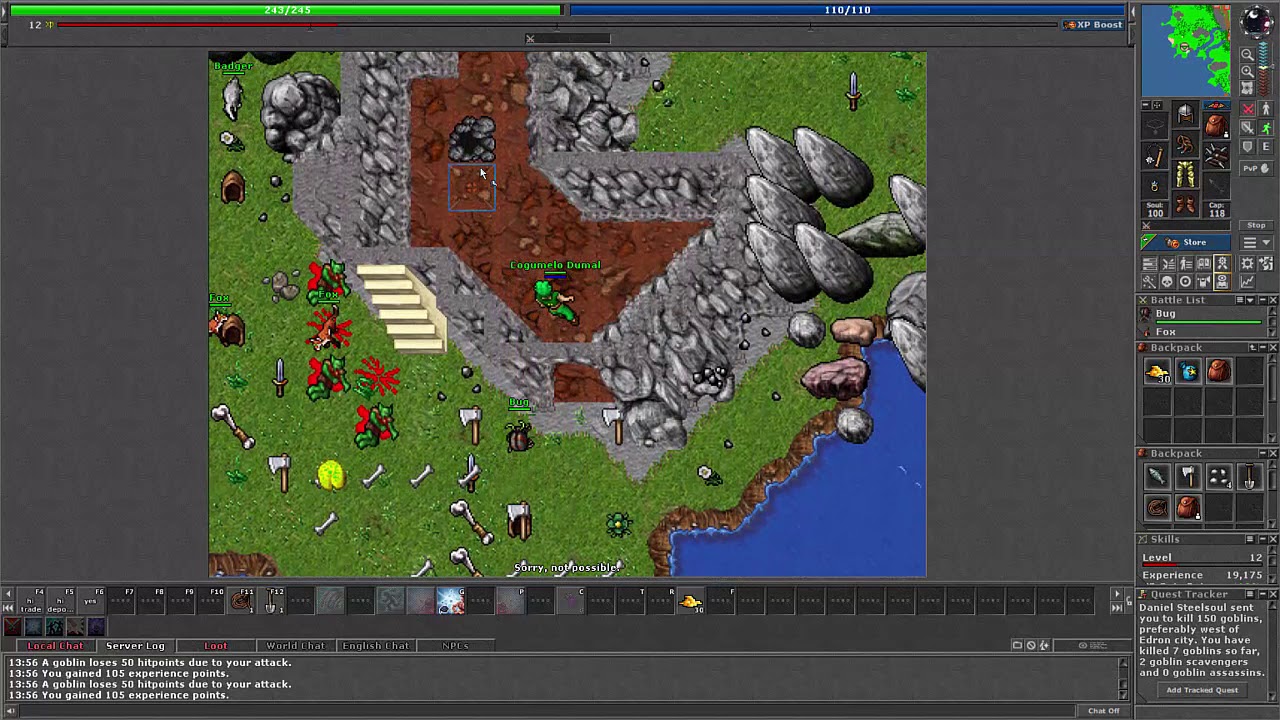Click the Stop button
The image size is (1280, 720).
[1257, 225]
